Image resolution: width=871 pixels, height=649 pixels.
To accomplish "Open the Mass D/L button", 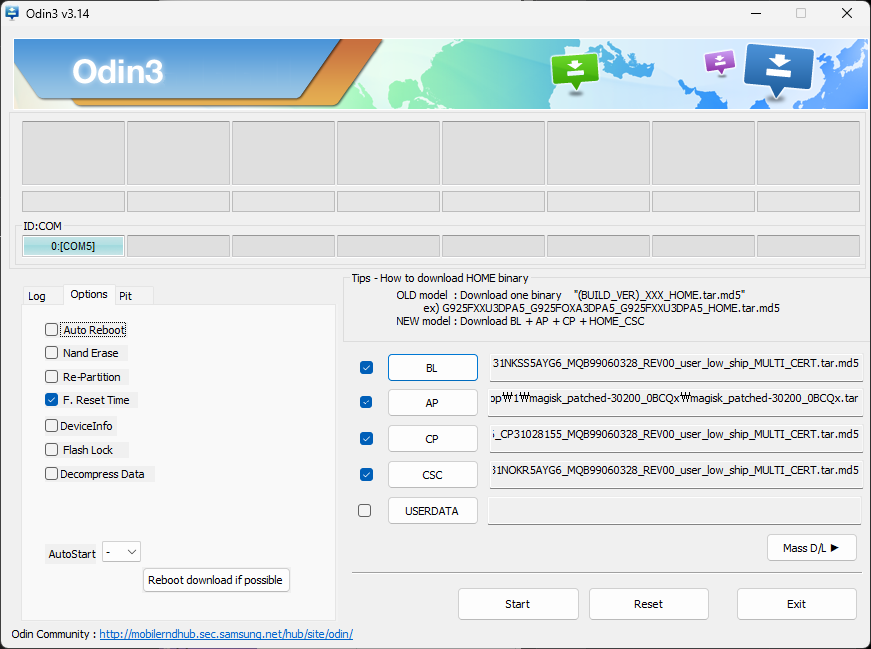I will 812,548.
